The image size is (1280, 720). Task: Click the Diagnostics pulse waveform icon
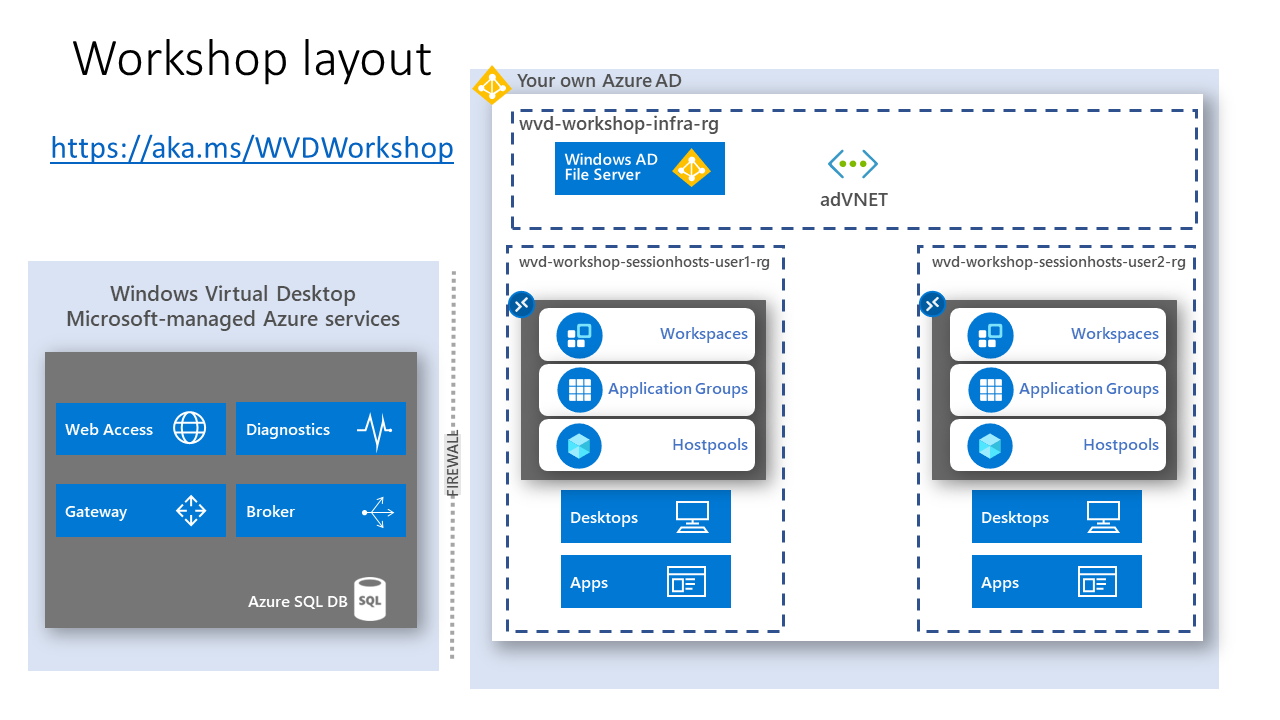tap(377, 428)
